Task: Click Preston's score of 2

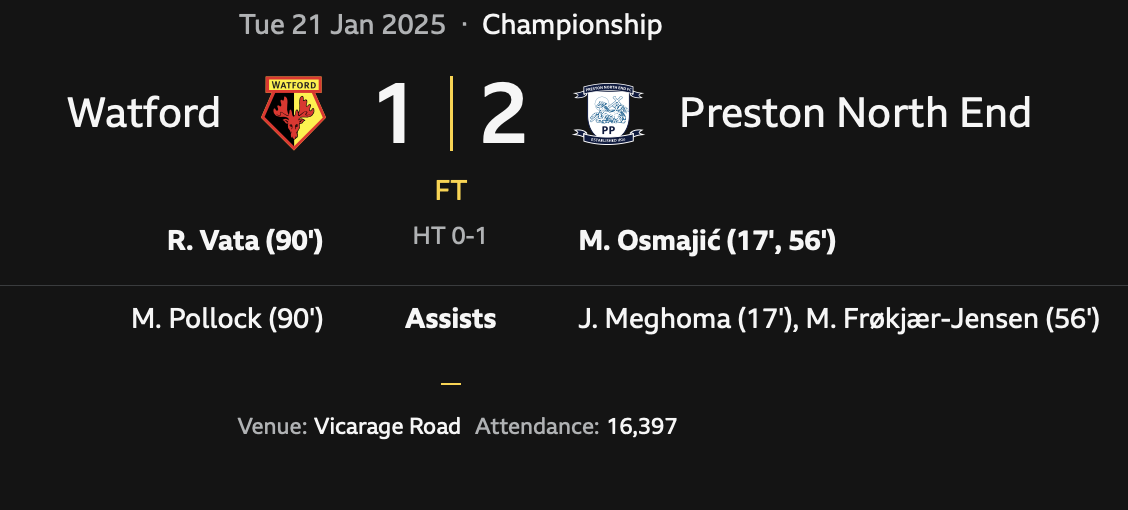Action: coord(503,115)
